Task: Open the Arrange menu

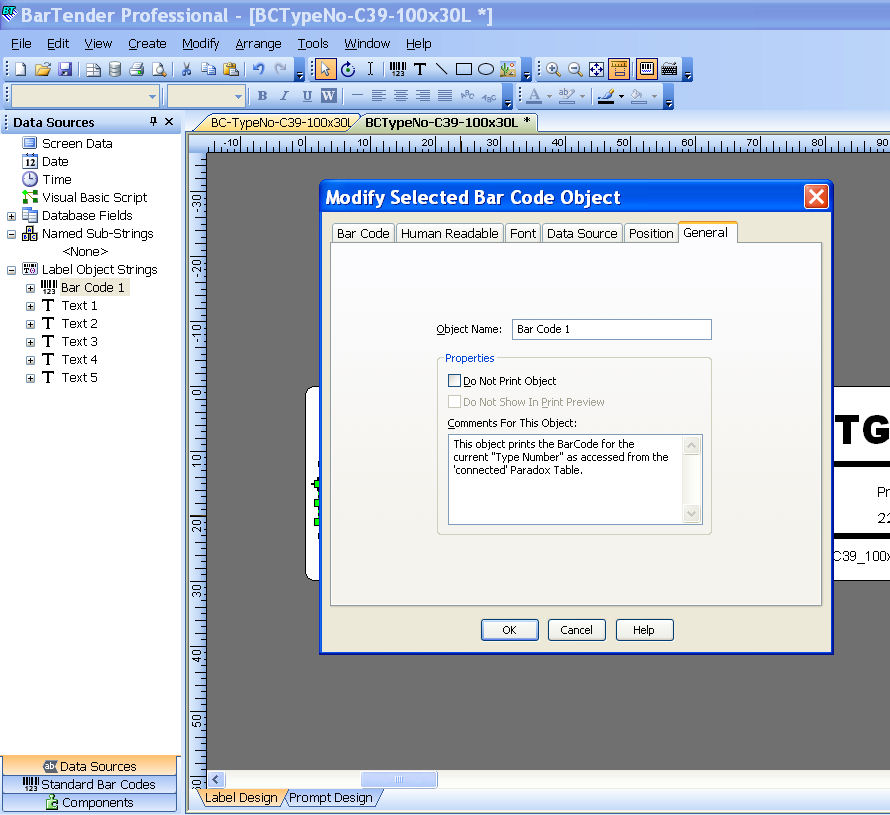Action: click(258, 44)
